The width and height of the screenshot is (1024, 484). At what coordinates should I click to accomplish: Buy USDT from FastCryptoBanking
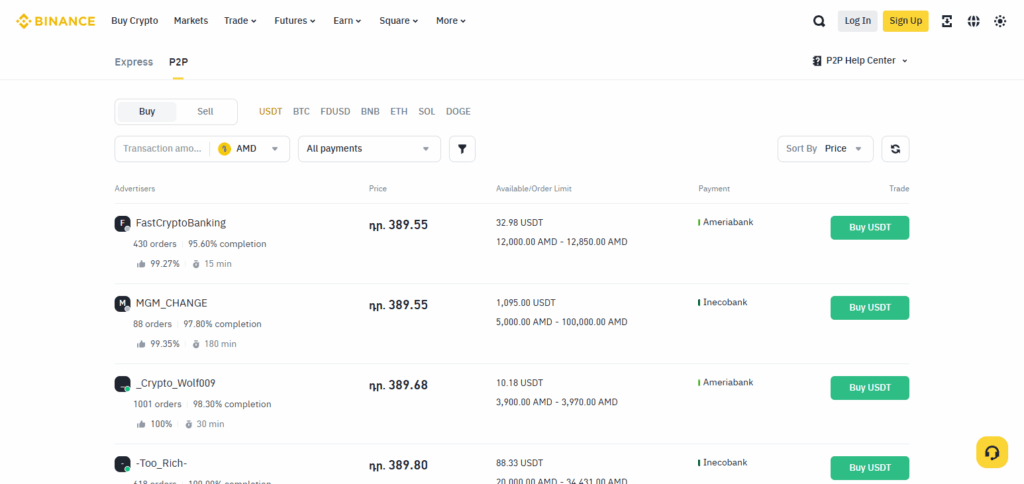tap(870, 228)
